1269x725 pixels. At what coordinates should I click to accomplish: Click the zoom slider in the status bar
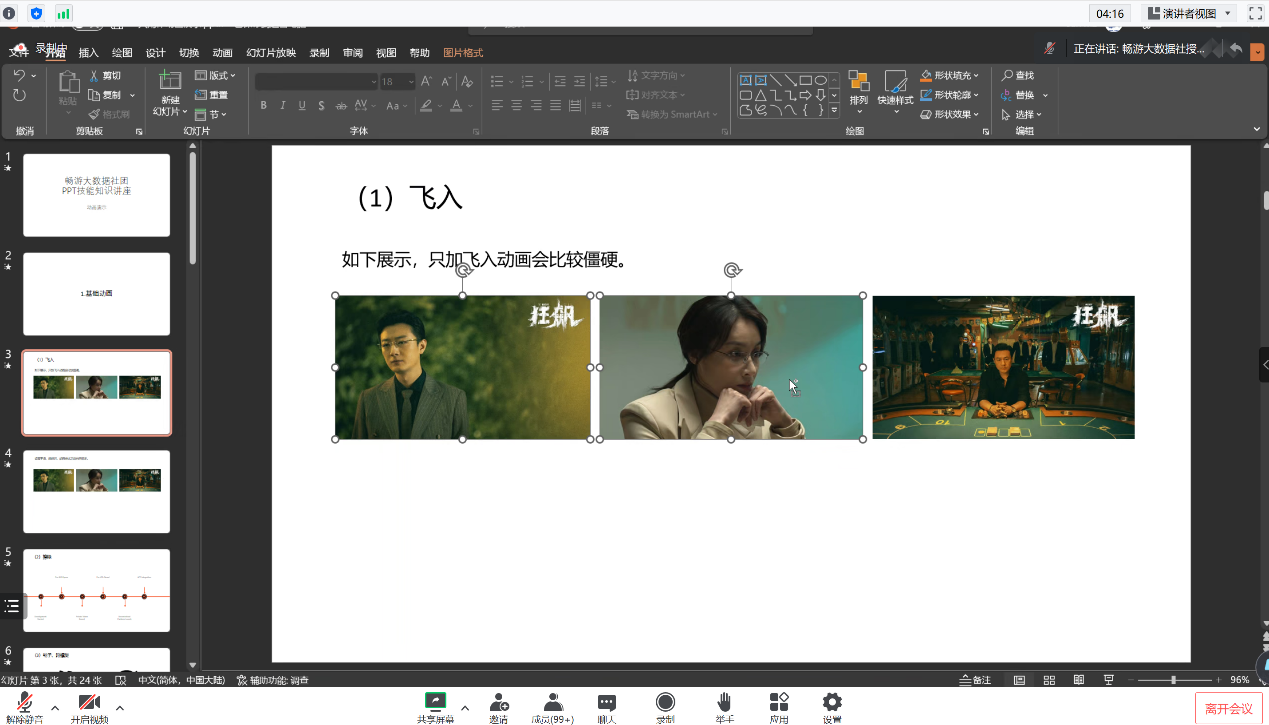point(1172,680)
